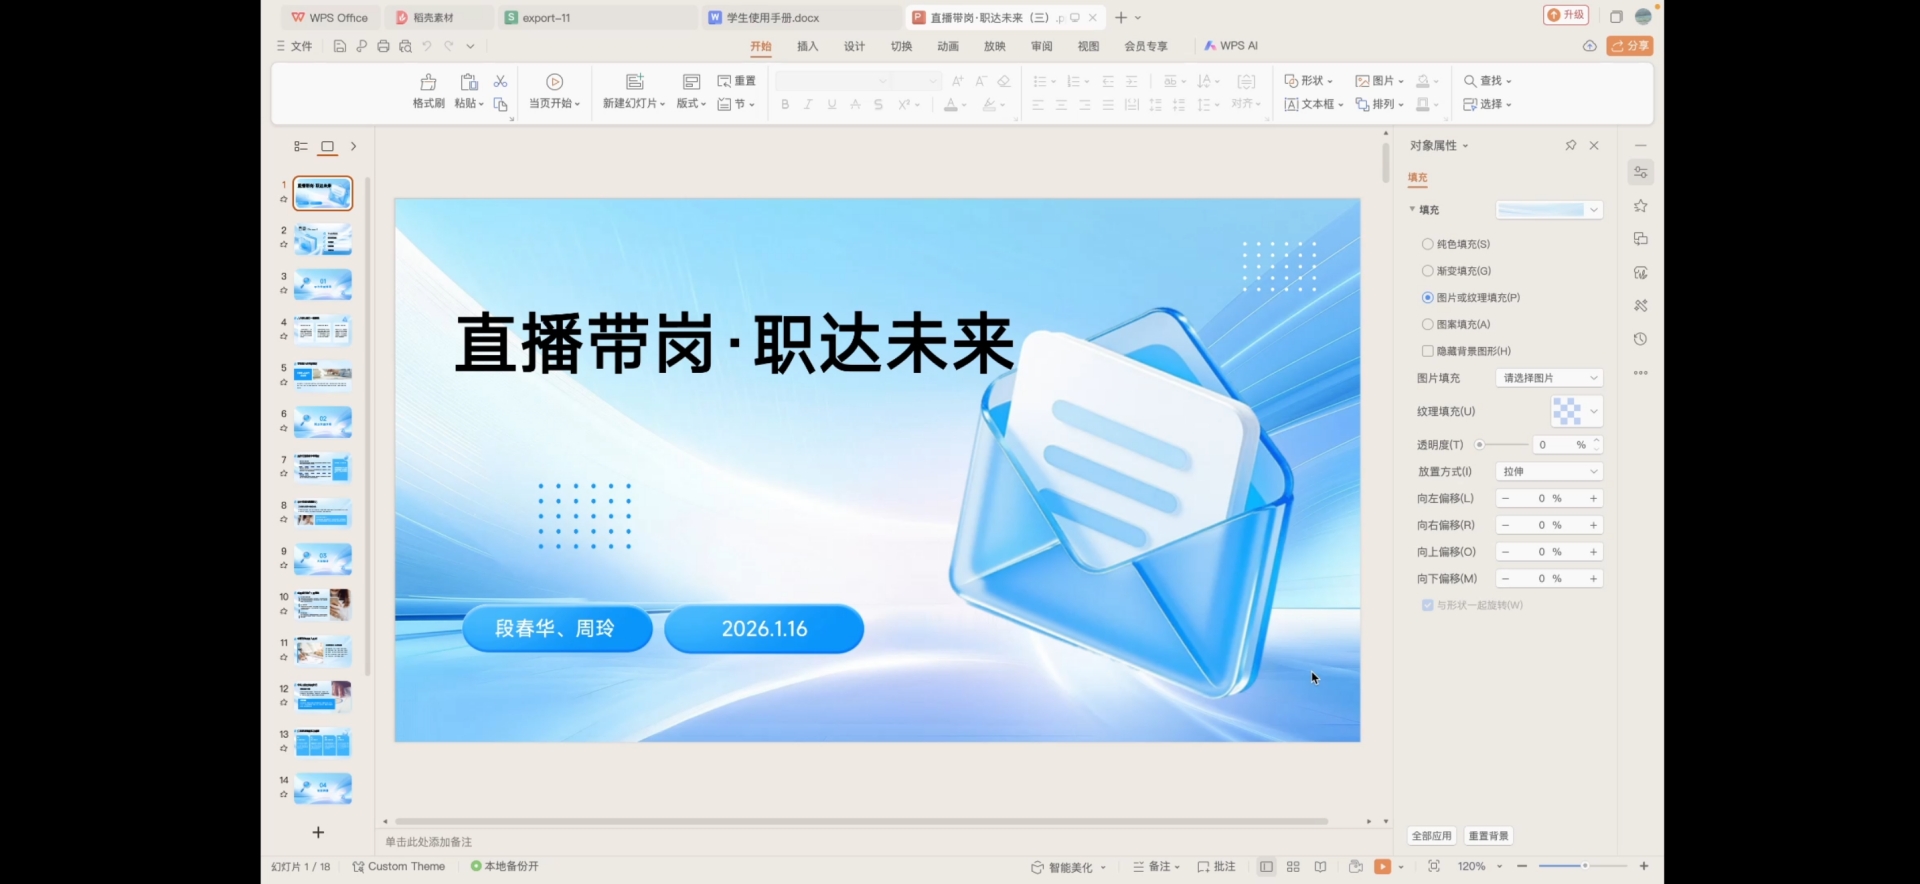Pin the object properties panel
The width and height of the screenshot is (1920, 884).
pos(1570,146)
